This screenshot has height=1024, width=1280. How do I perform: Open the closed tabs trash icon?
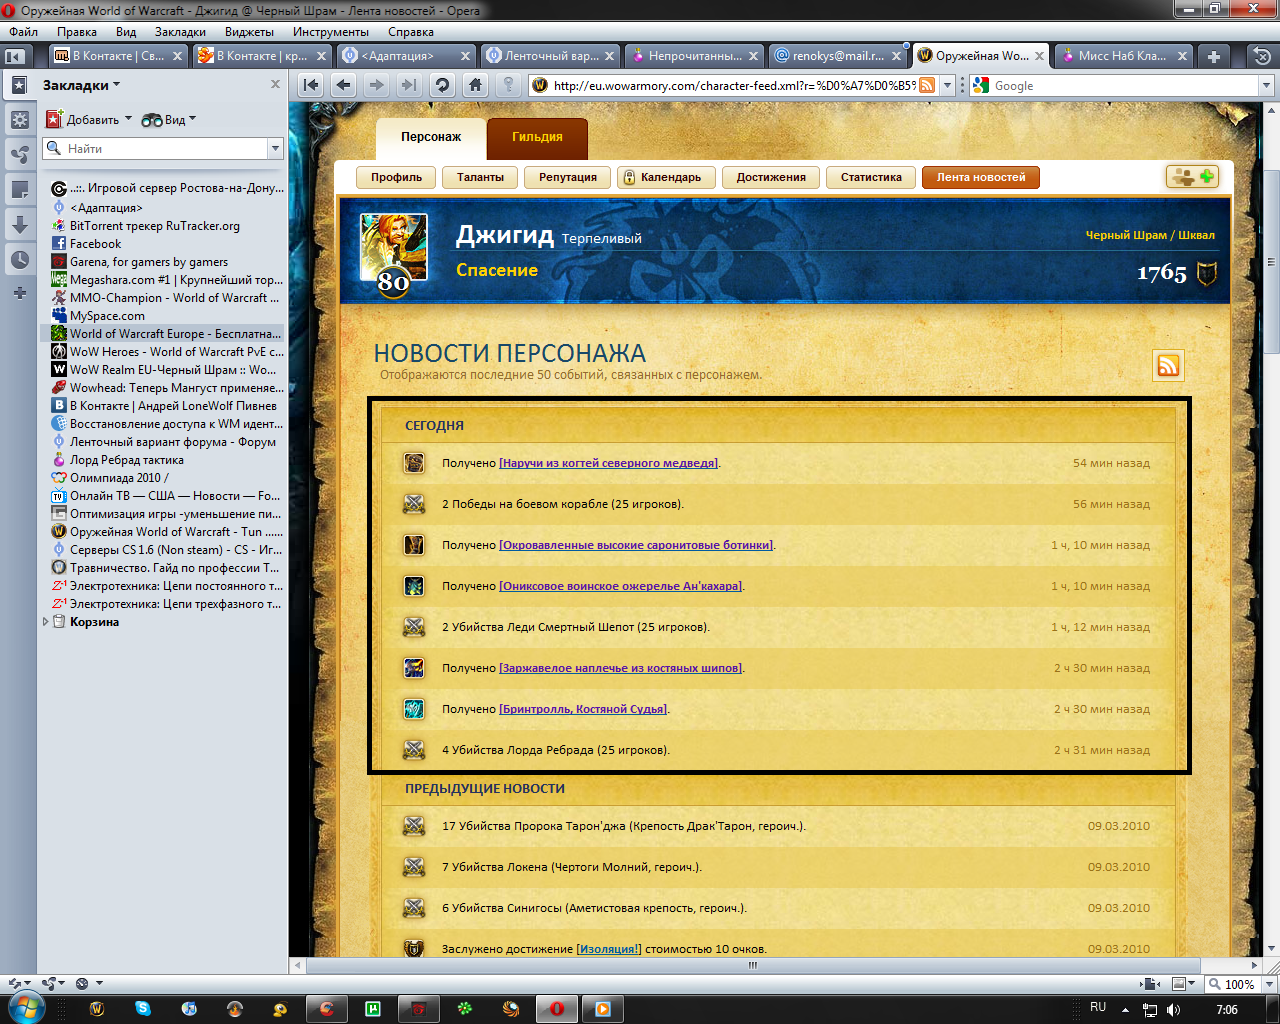[x=1263, y=56]
